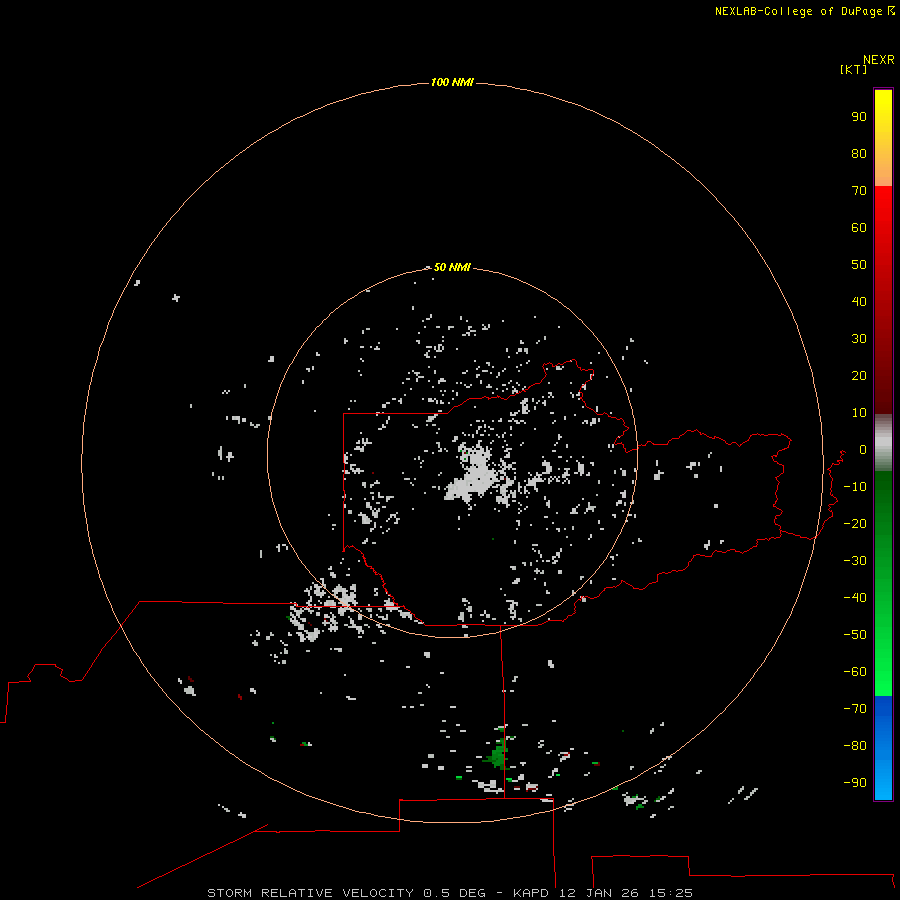The width and height of the screenshot is (900, 900).
Task: Click the -40 value on the velocity scale
Action: (855, 598)
